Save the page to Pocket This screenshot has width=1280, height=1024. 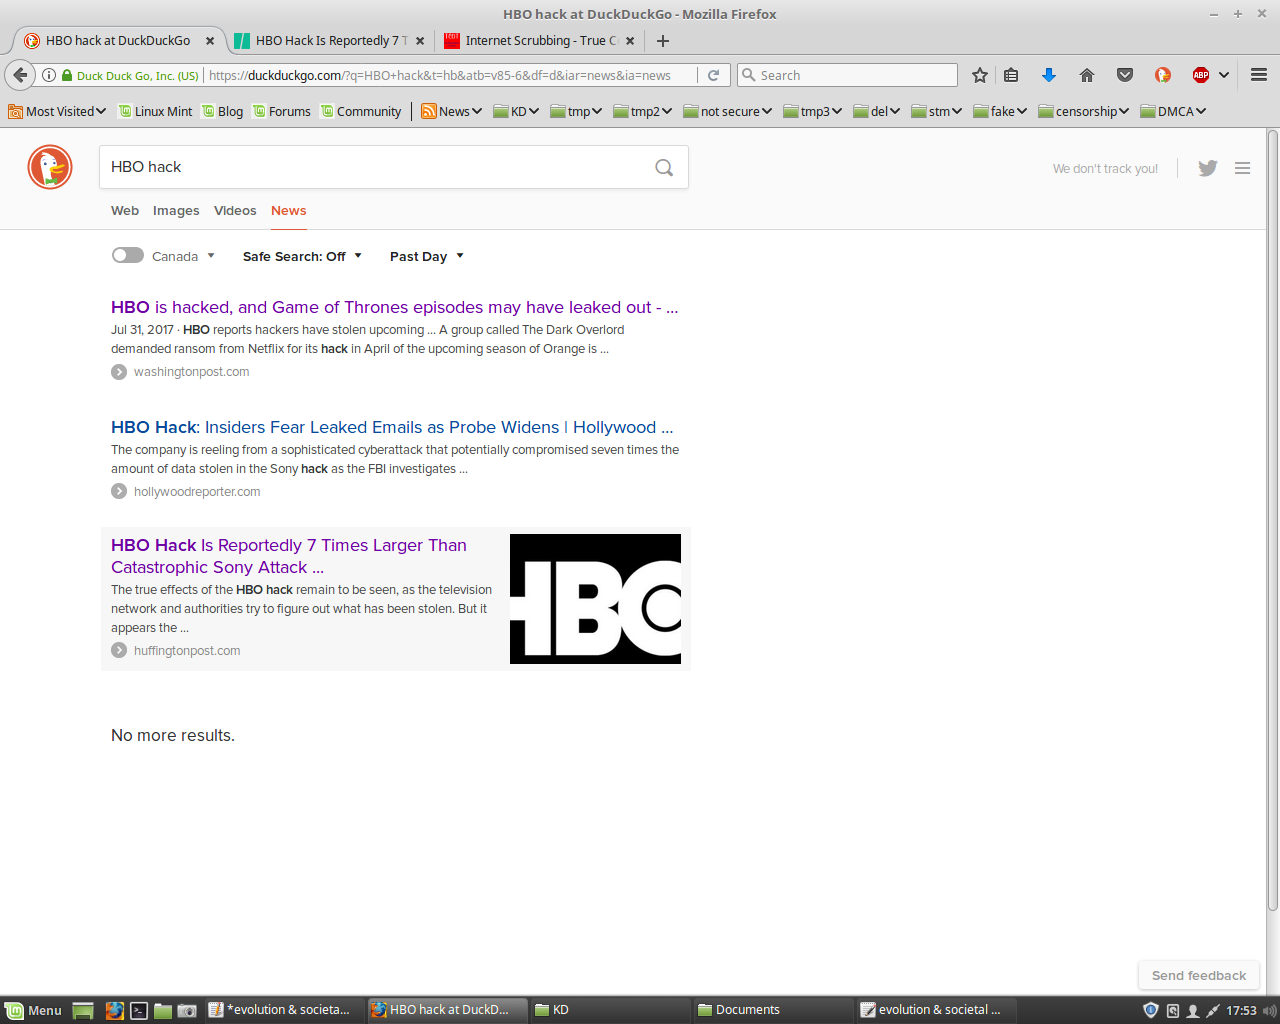(x=1124, y=74)
